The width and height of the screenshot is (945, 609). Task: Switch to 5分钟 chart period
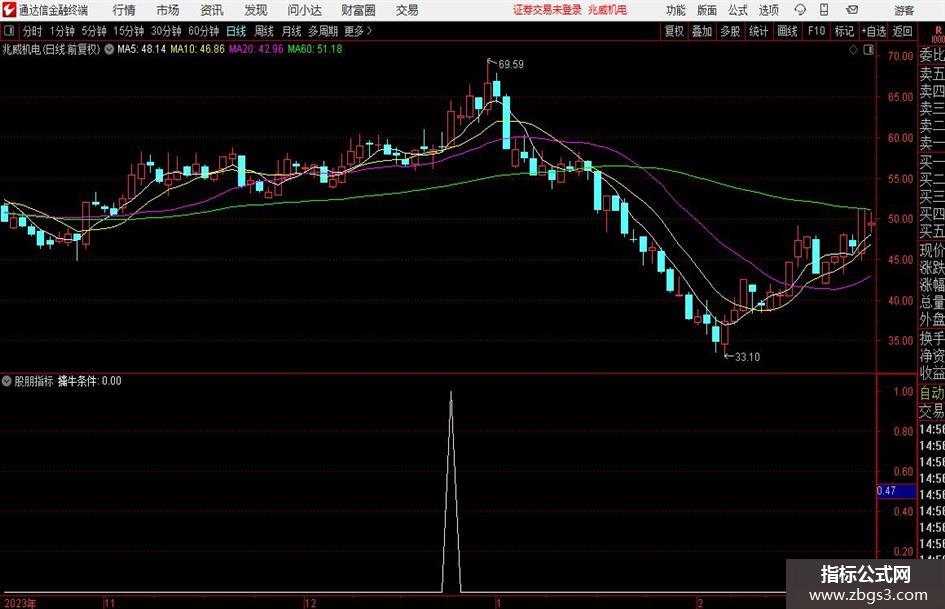94,31
